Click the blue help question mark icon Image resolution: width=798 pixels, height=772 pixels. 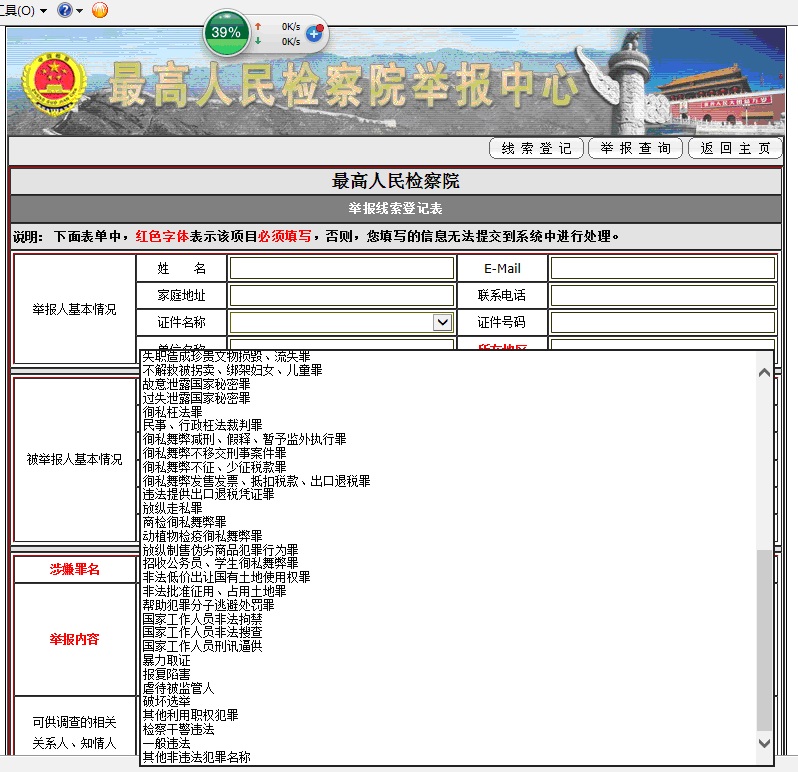point(64,10)
